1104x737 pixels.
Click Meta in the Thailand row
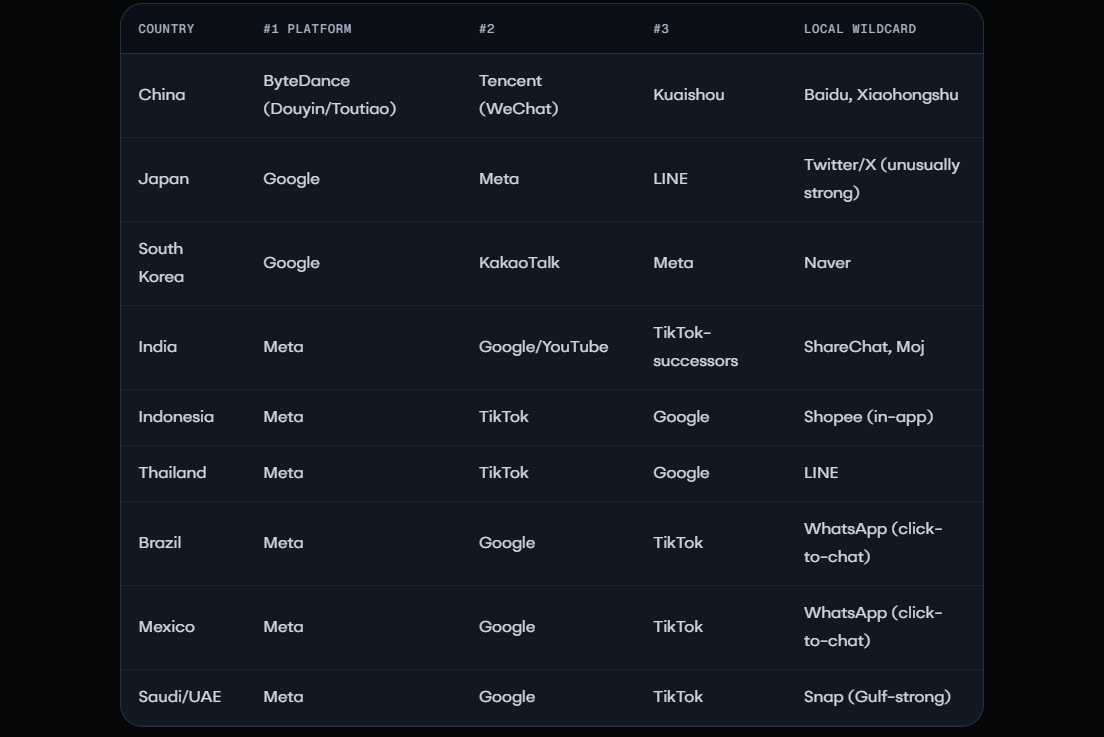284,473
